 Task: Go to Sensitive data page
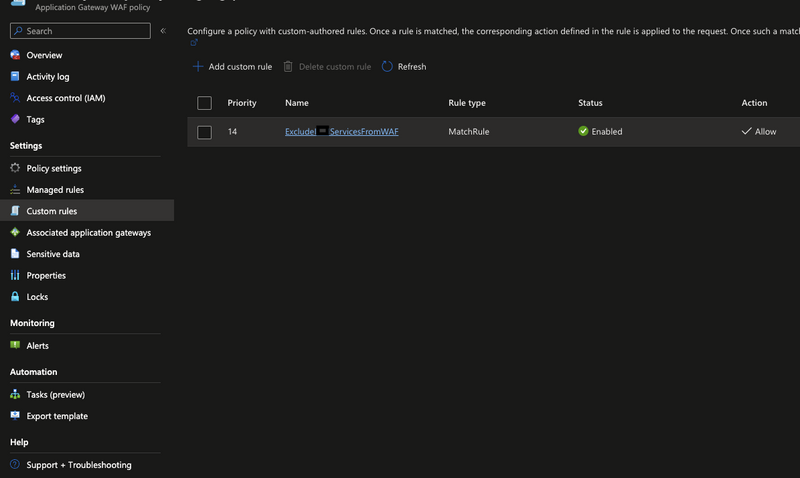coord(53,254)
